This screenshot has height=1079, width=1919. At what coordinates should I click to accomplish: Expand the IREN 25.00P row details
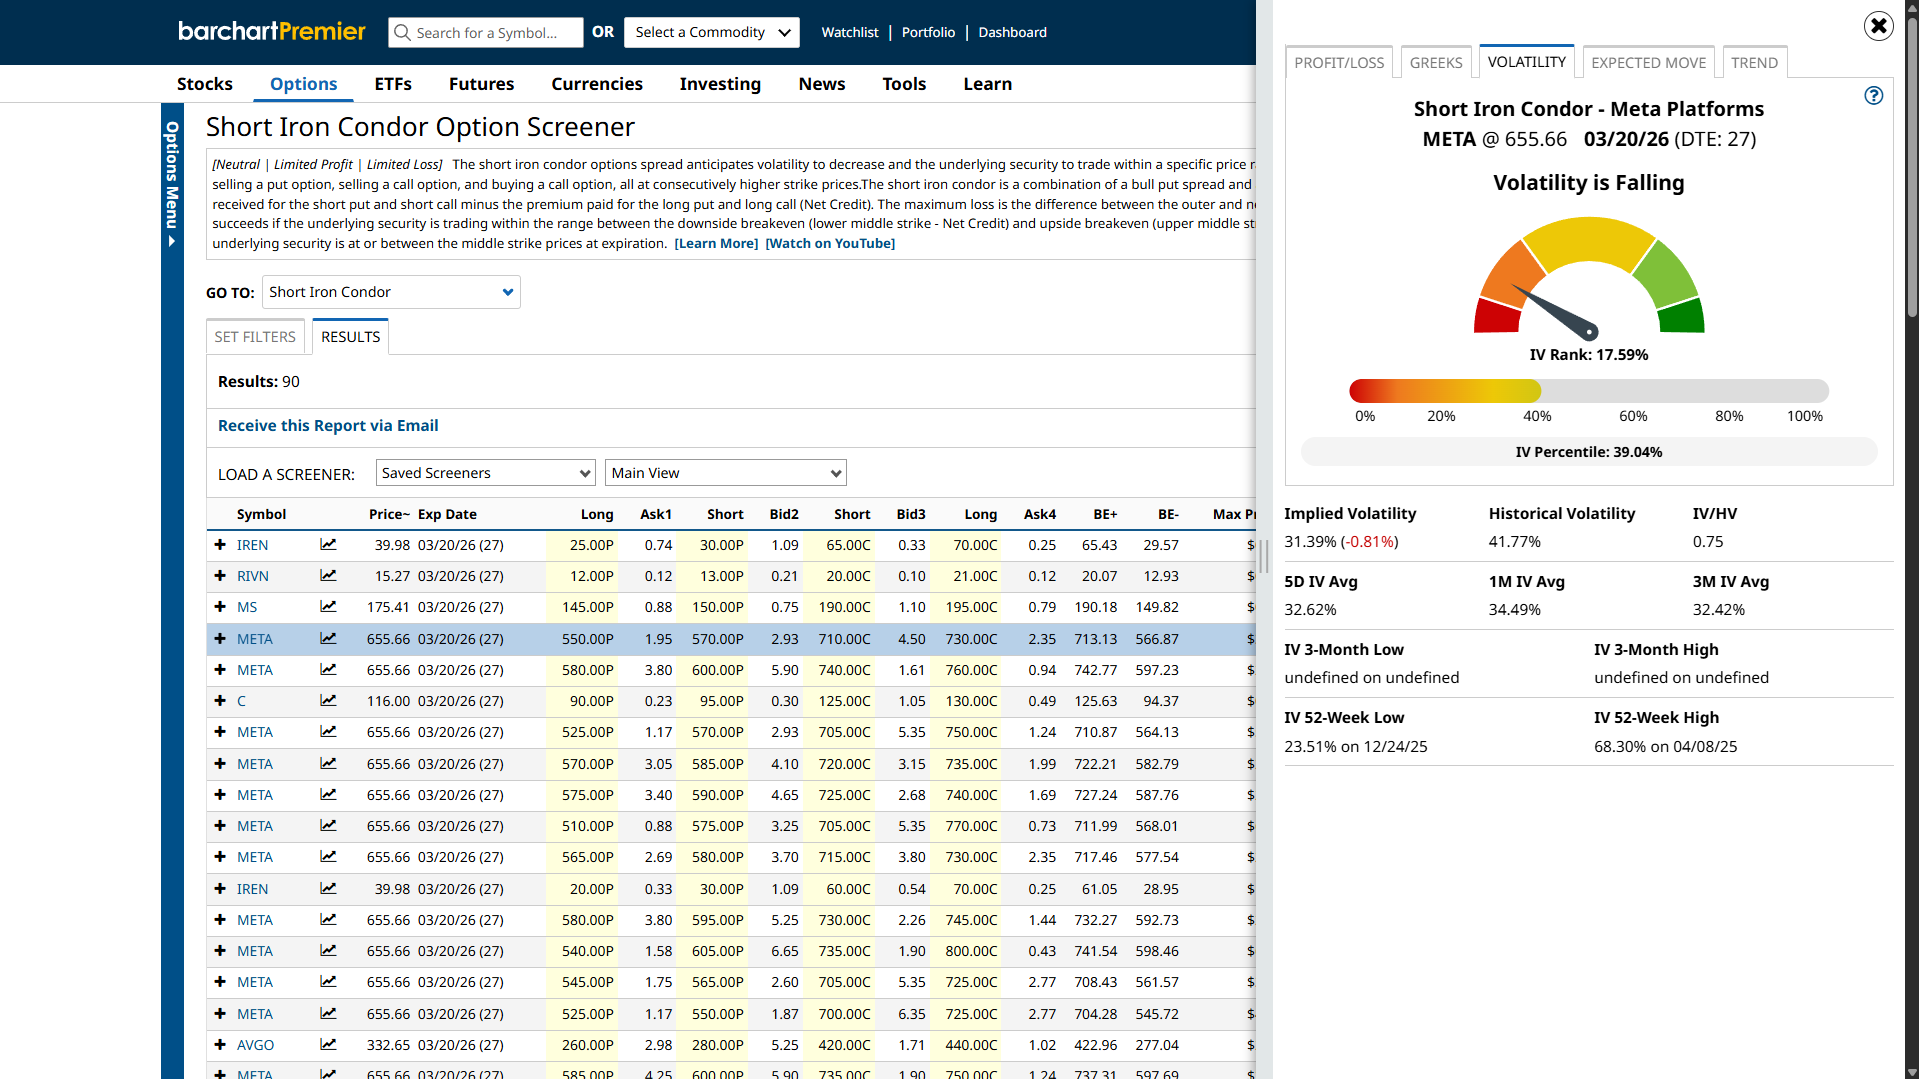(x=220, y=545)
